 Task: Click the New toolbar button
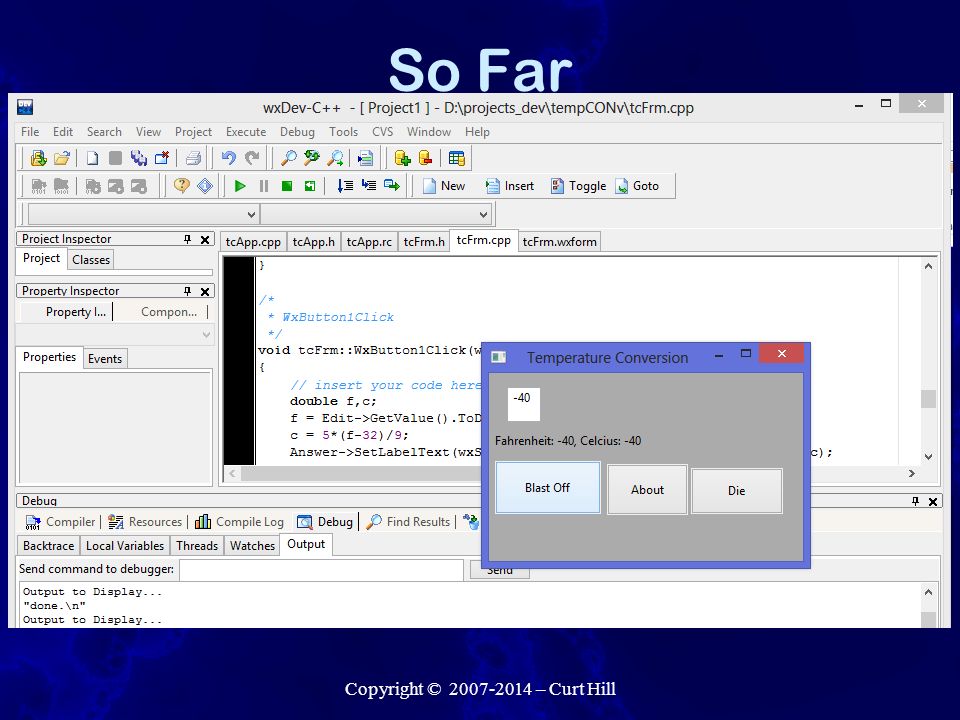[444, 186]
